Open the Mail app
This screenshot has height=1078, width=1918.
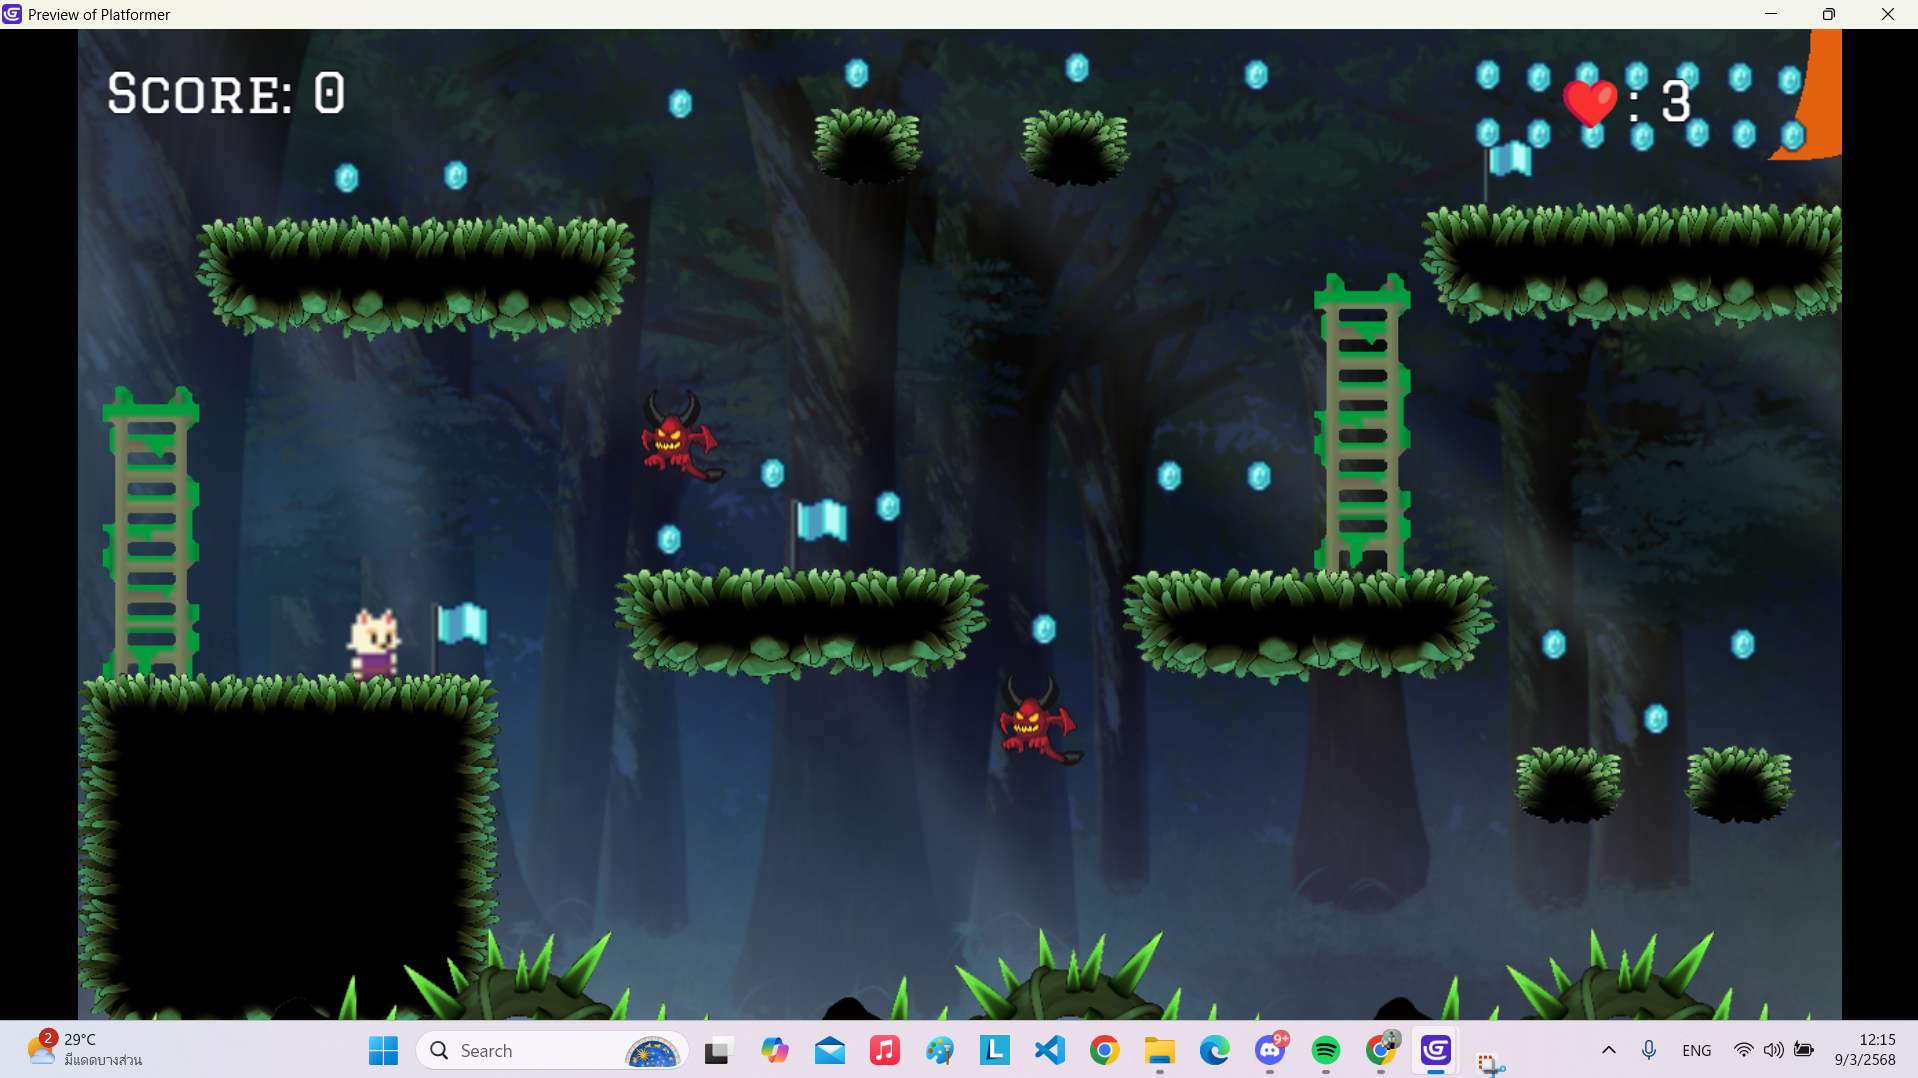click(x=829, y=1051)
